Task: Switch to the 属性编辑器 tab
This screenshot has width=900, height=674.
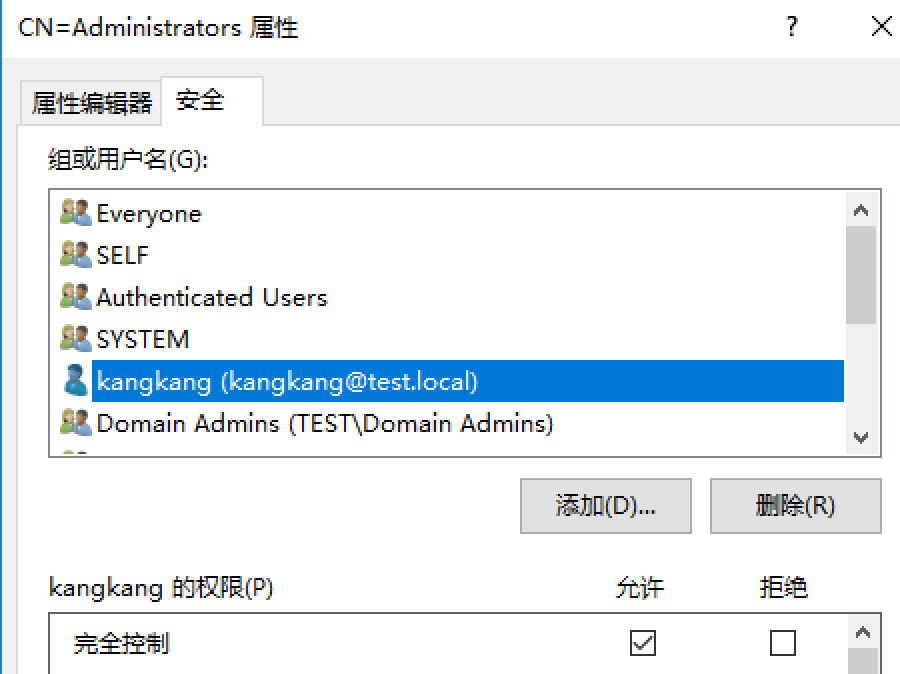Action: (x=91, y=102)
